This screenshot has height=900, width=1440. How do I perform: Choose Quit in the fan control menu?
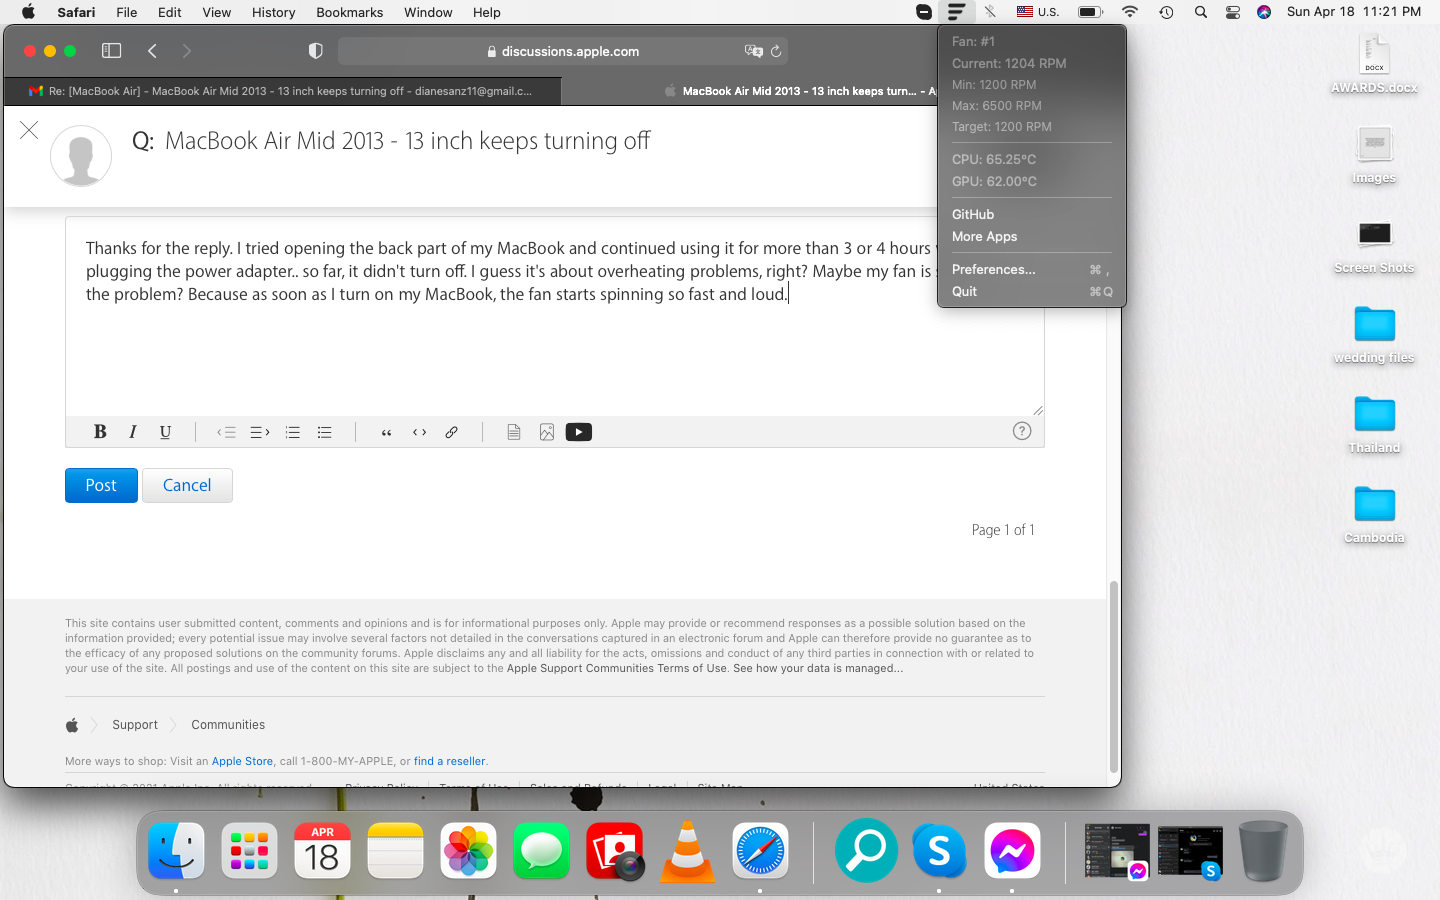(1032, 291)
